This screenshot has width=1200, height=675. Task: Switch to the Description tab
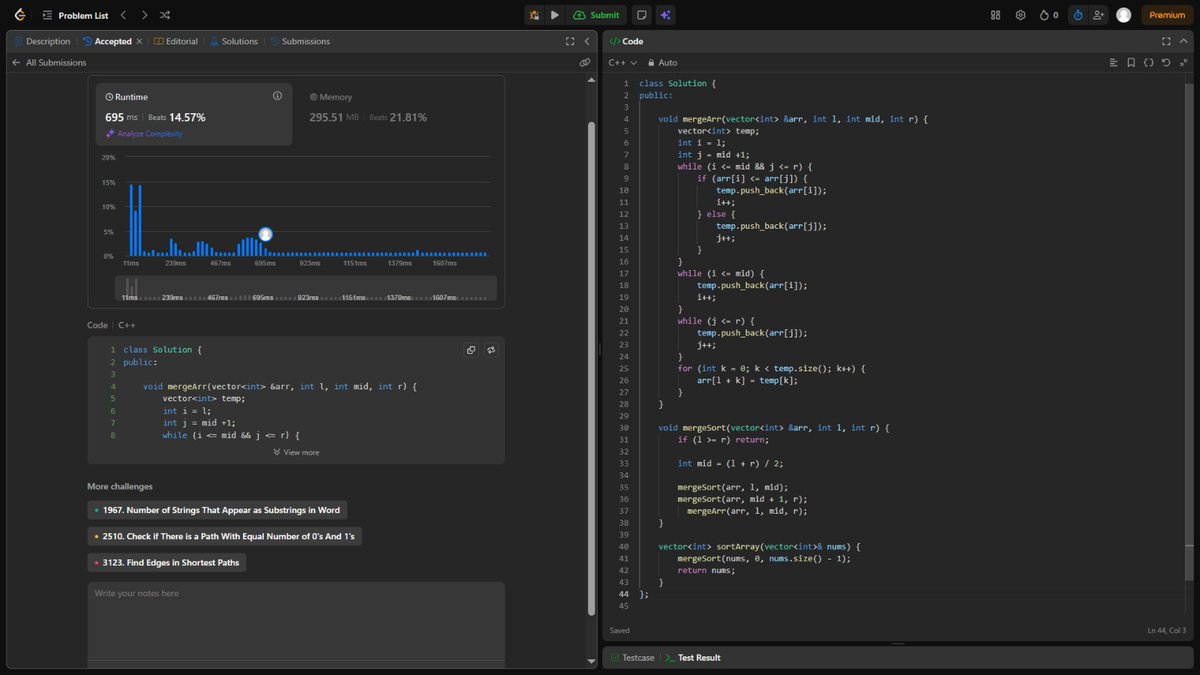[x=47, y=41]
